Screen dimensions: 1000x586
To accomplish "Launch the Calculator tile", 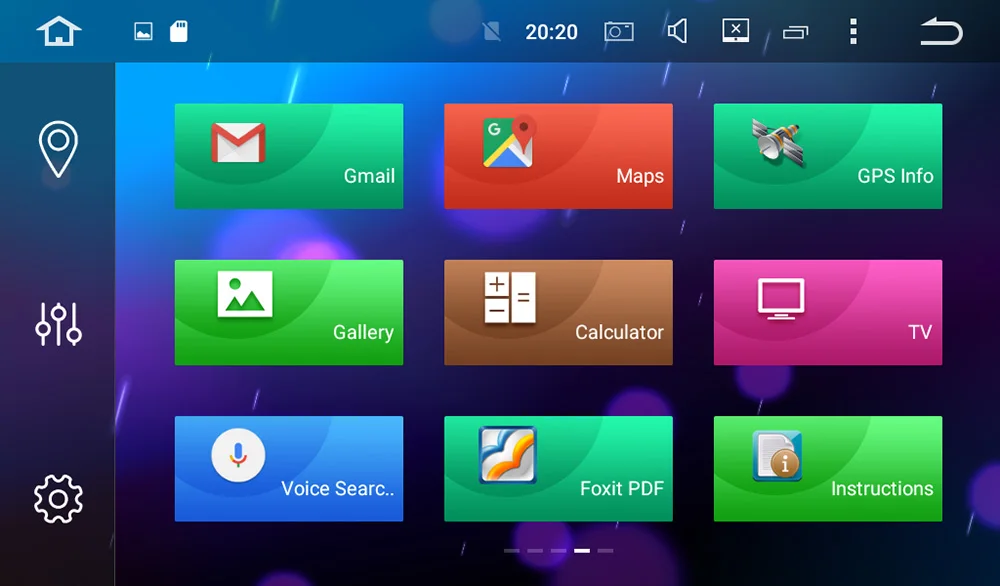I will click(558, 312).
